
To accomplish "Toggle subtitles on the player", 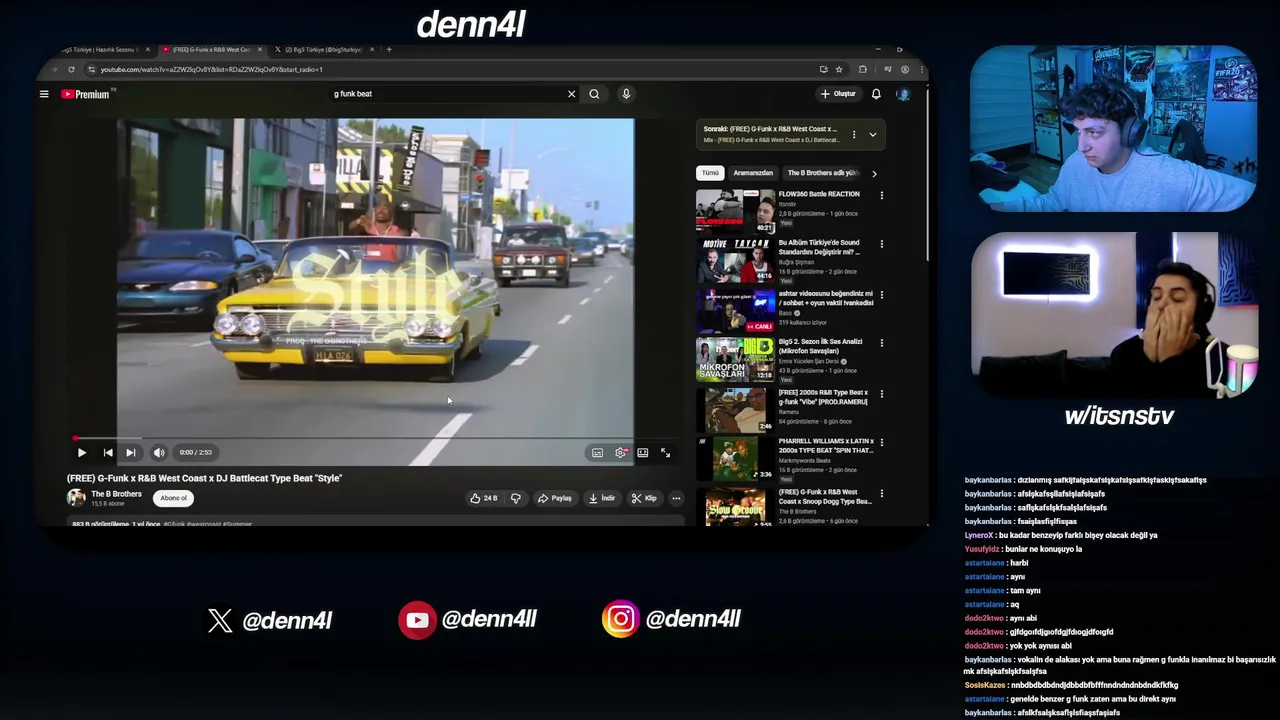I will 597,453.
